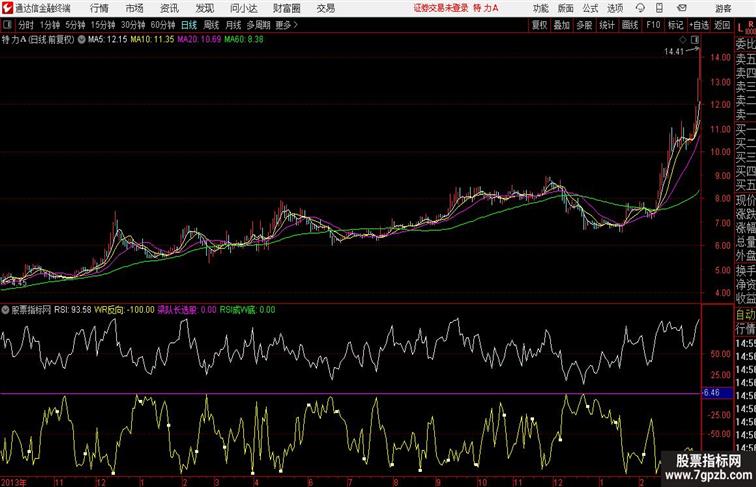Switch to the 15分钟 period tab
This screenshot has height=487, width=756.
click(x=103, y=25)
